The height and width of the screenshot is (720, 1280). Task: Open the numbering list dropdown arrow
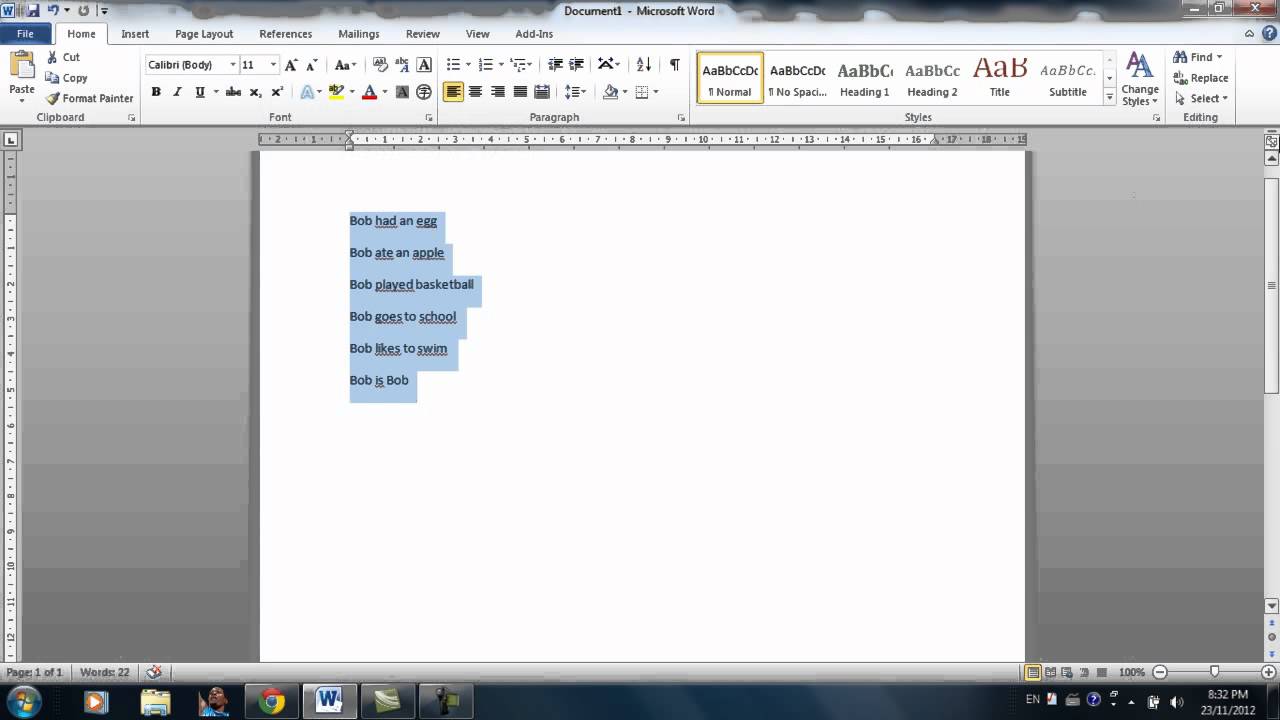coord(501,65)
